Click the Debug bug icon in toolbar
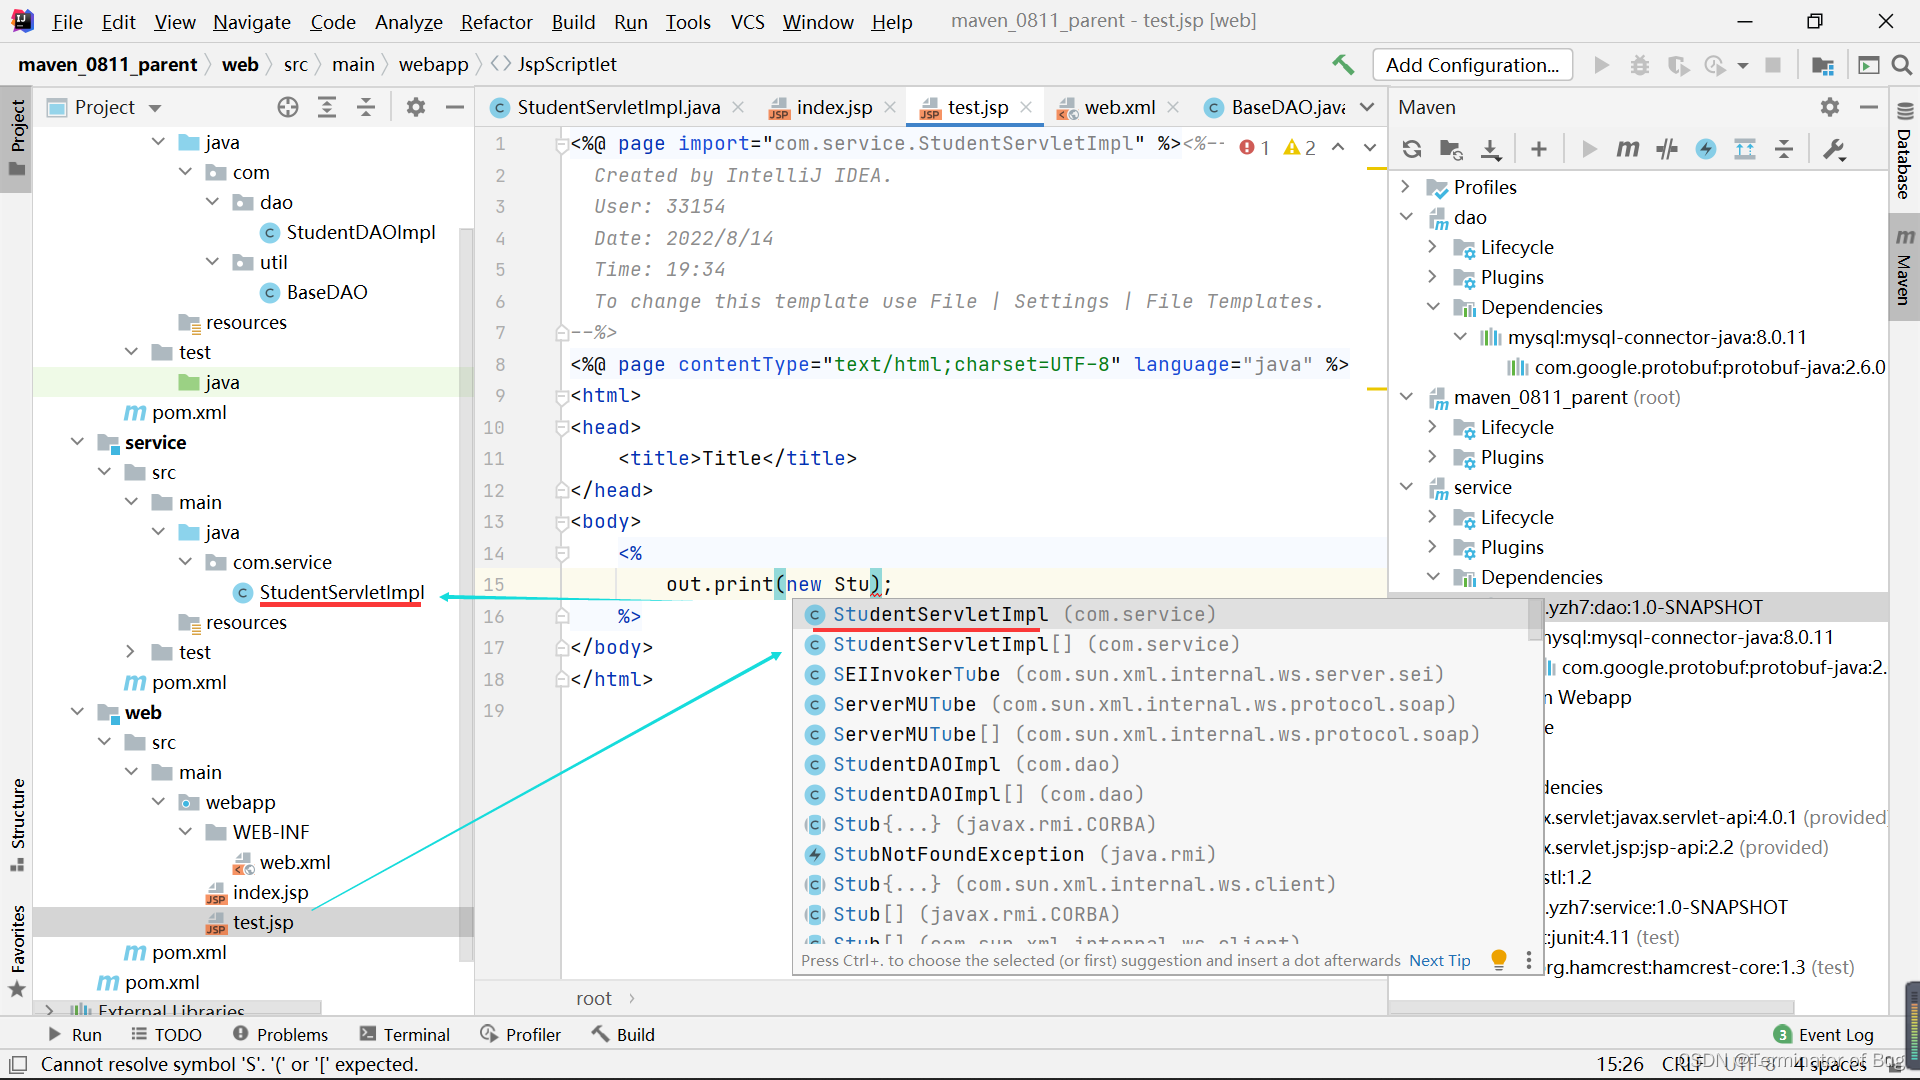The height and width of the screenshot is (1080, 1920). point(1640,65)
